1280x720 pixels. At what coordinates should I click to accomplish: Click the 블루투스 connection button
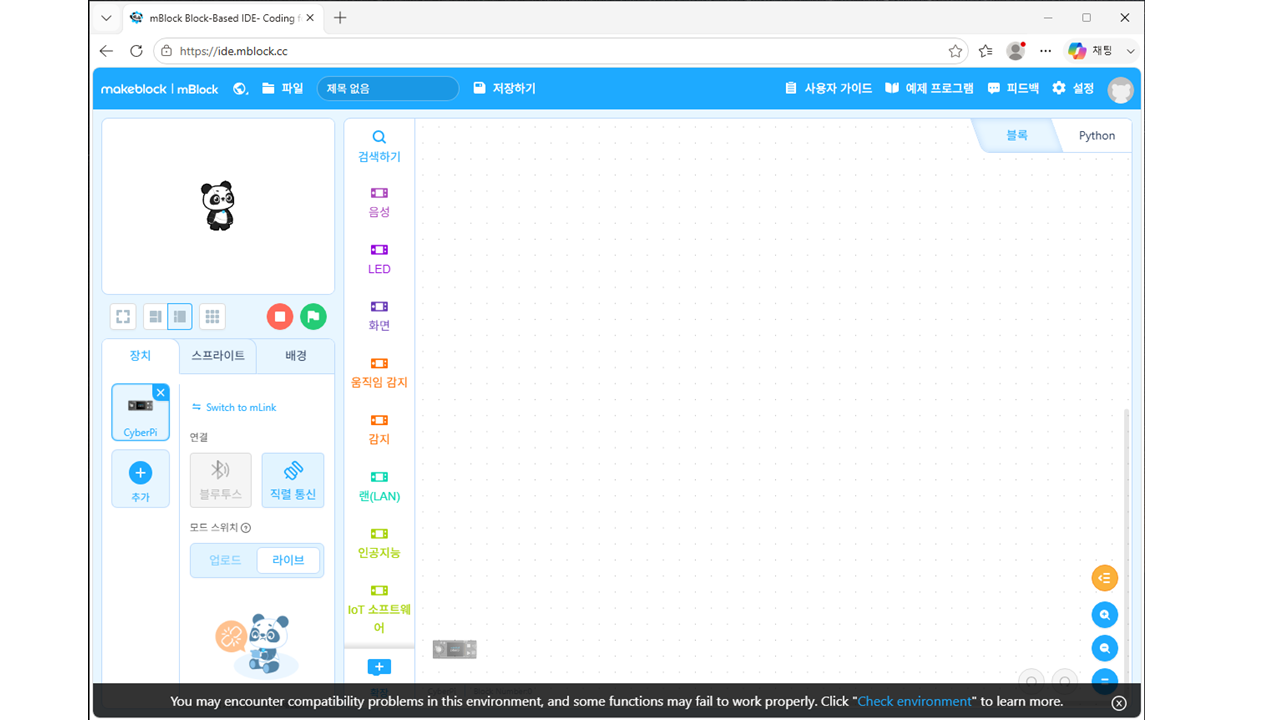click(221, 480)
